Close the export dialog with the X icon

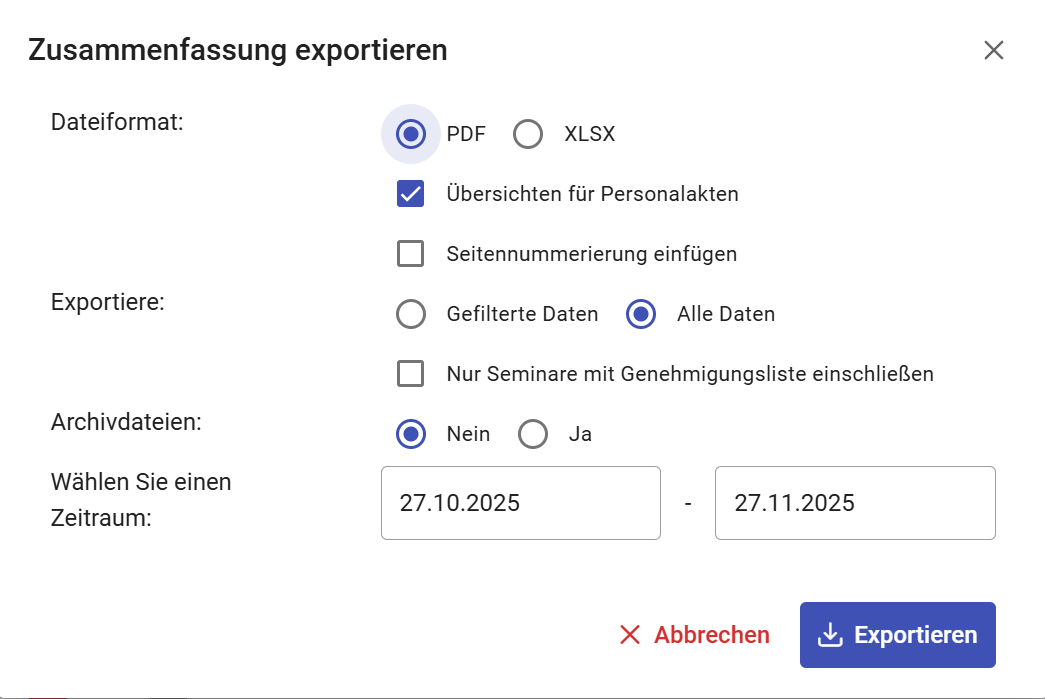pyautogui.click(x=993, y=51)
